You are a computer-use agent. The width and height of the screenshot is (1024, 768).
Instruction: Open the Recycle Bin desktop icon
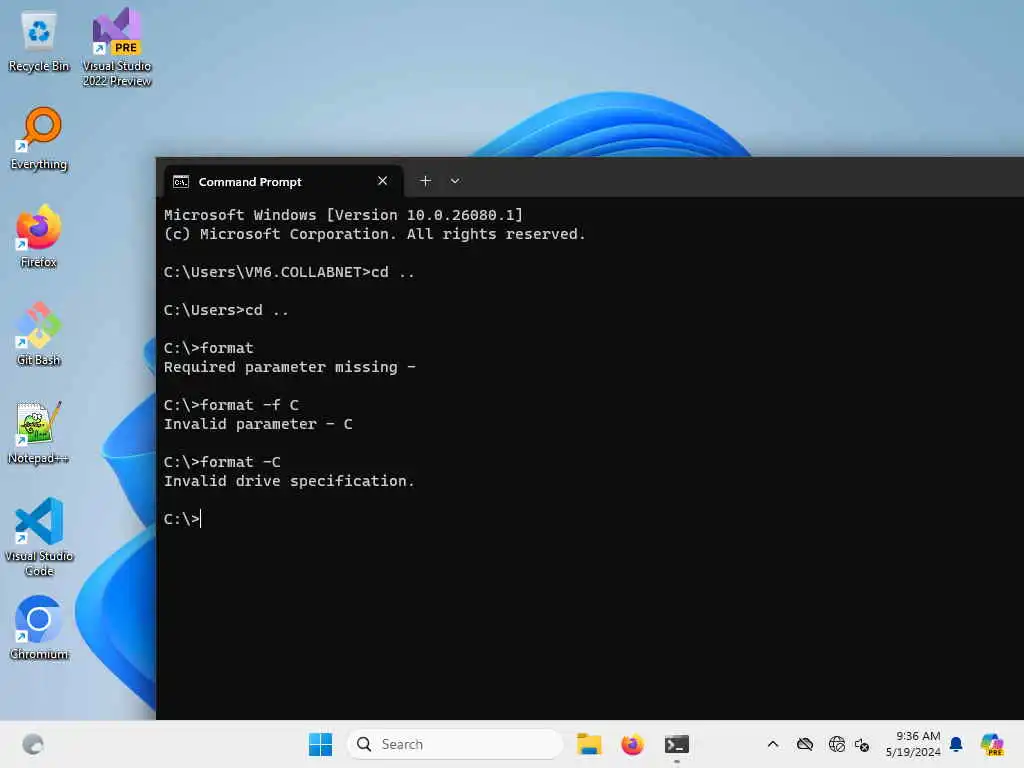pos(39,40)
